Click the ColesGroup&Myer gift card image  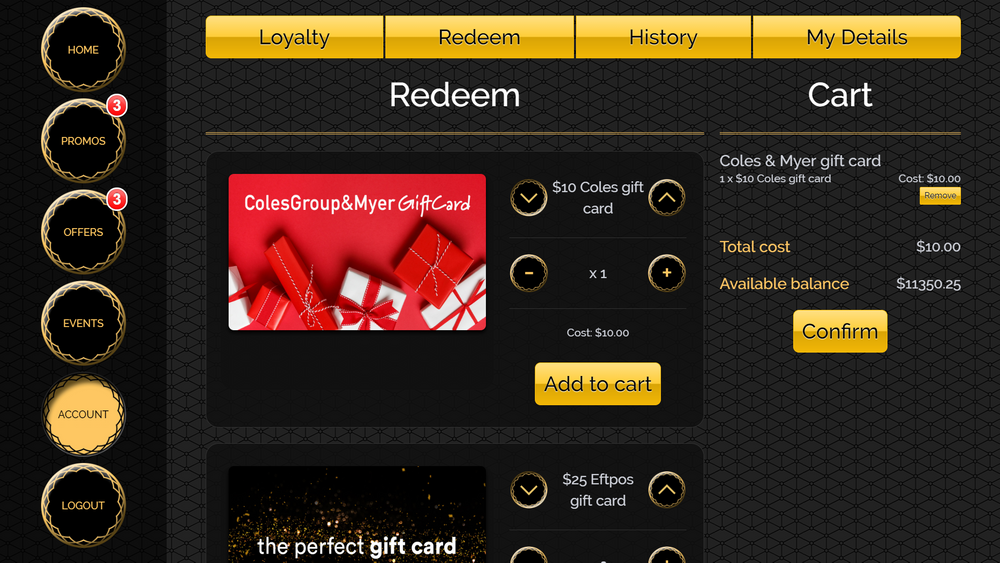point(357,252)
